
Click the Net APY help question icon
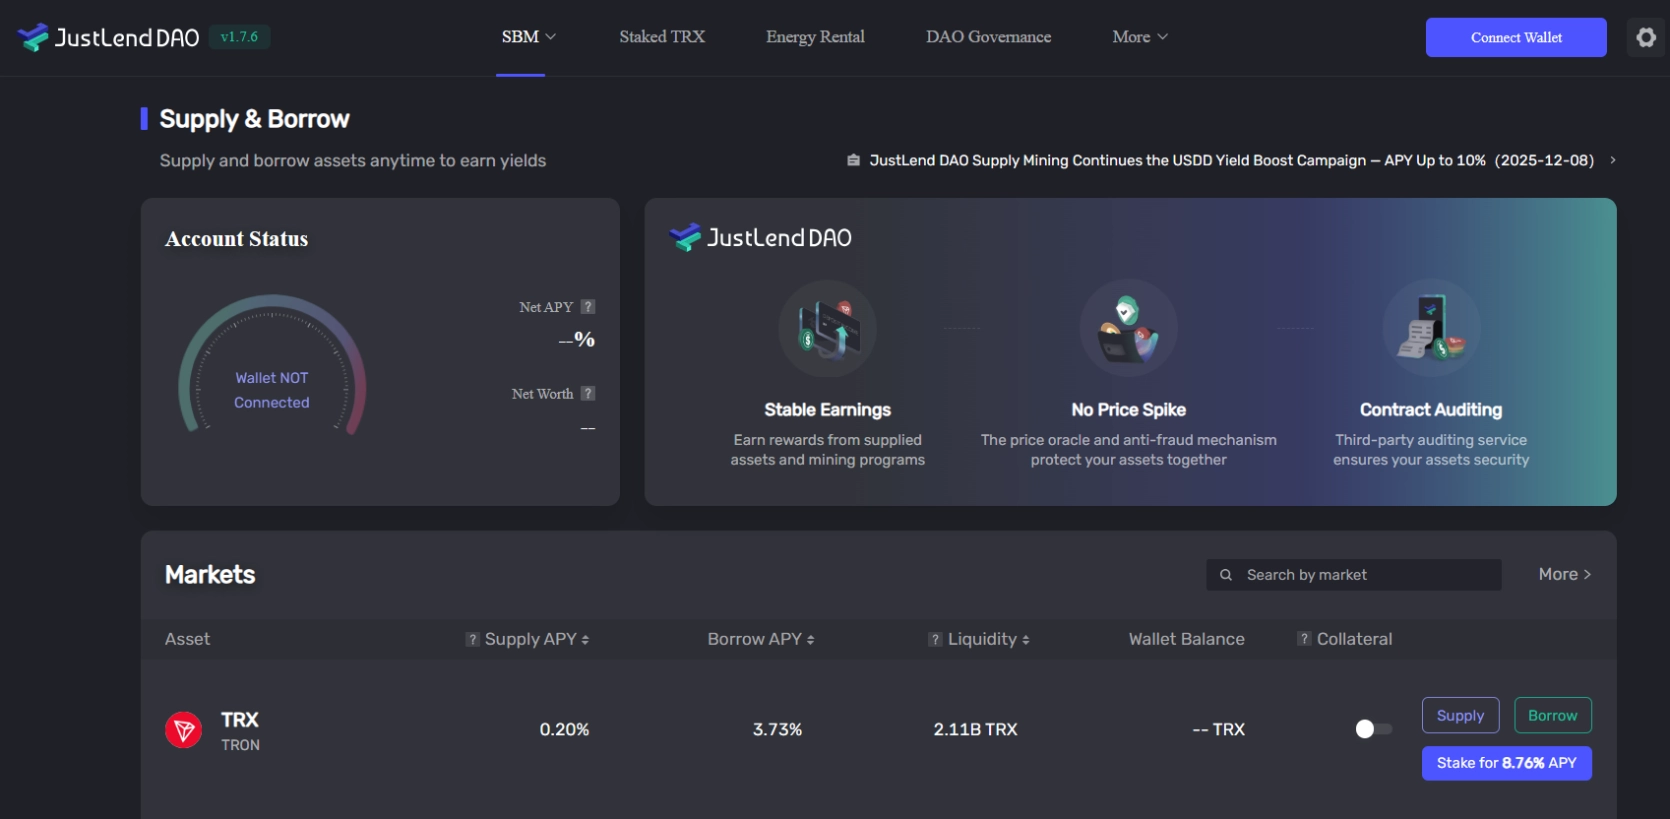point(588,307)
